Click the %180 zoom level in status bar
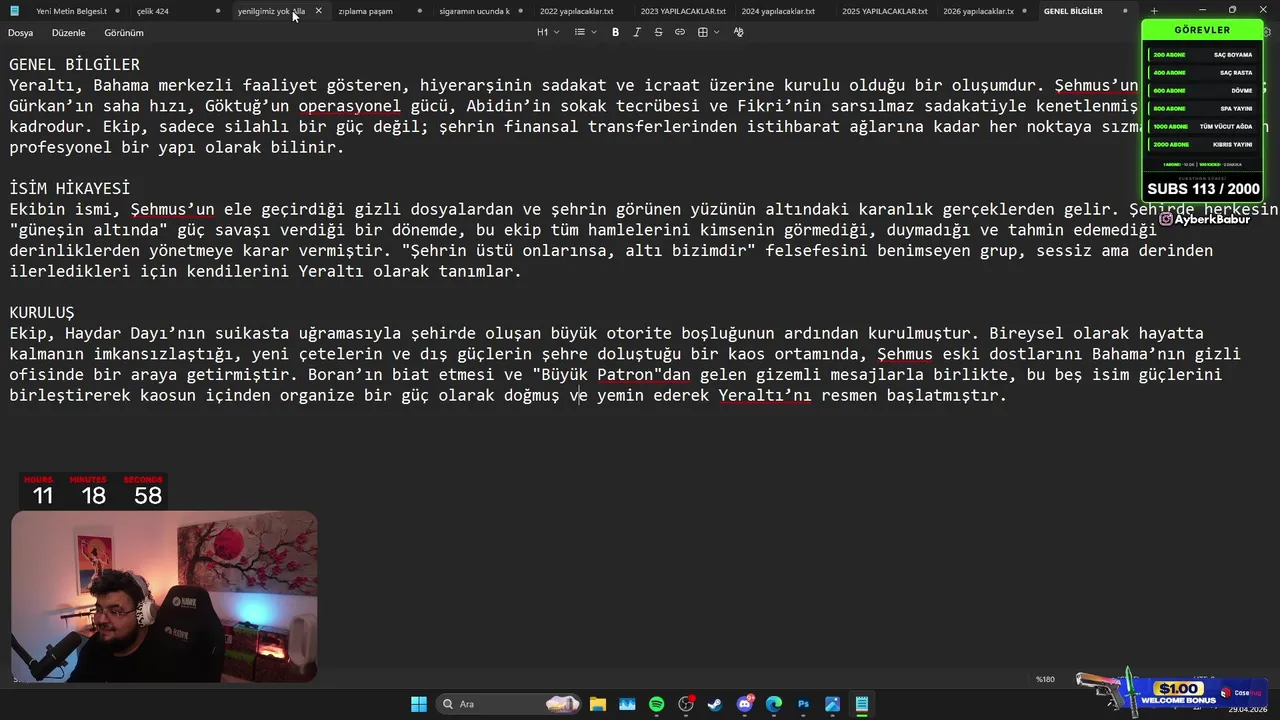The width and height of the screenshot is (1280, 720). point(1045,679)
